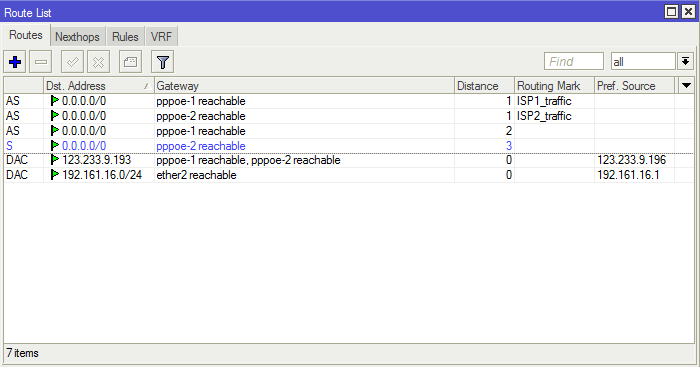Sort by the Pref. Source column header

click(x=634, y=85)
